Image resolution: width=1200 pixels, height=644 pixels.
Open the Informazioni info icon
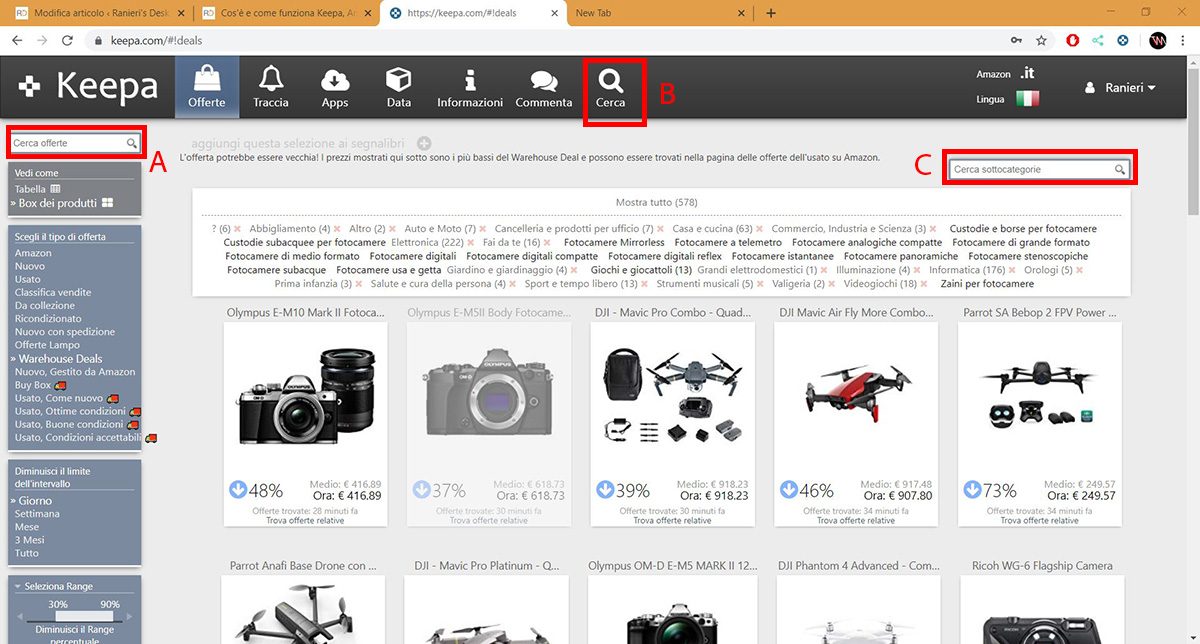coord(470,79)
